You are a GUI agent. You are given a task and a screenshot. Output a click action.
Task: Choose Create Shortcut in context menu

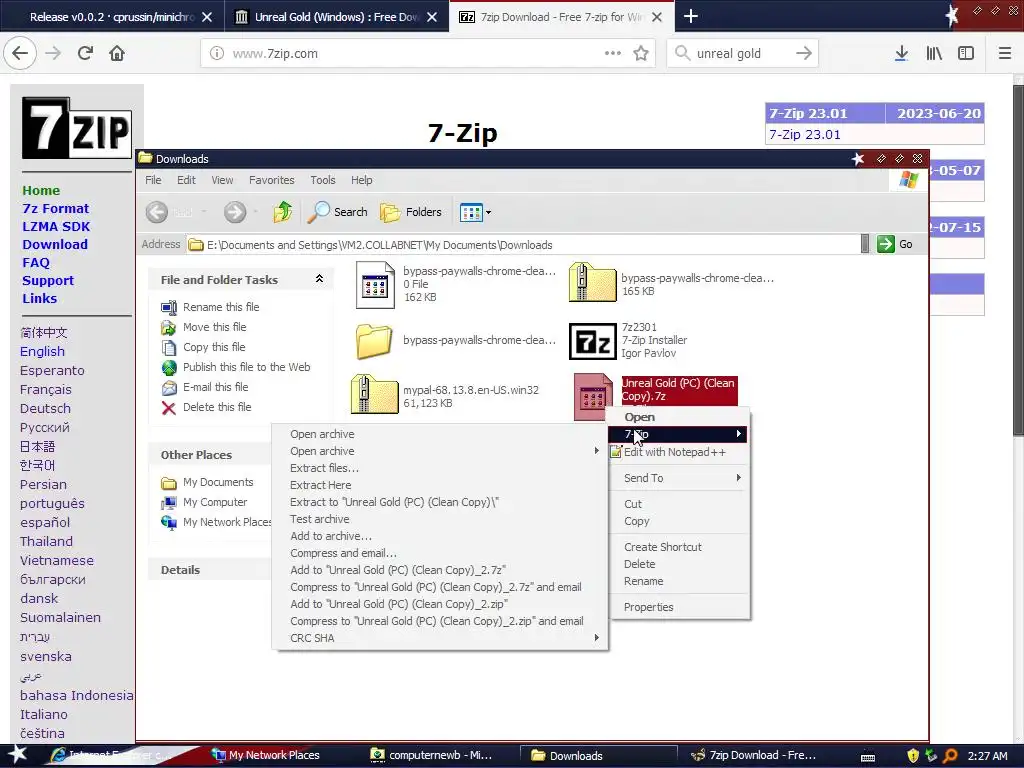pyautogui.click(x=679, y=547)
